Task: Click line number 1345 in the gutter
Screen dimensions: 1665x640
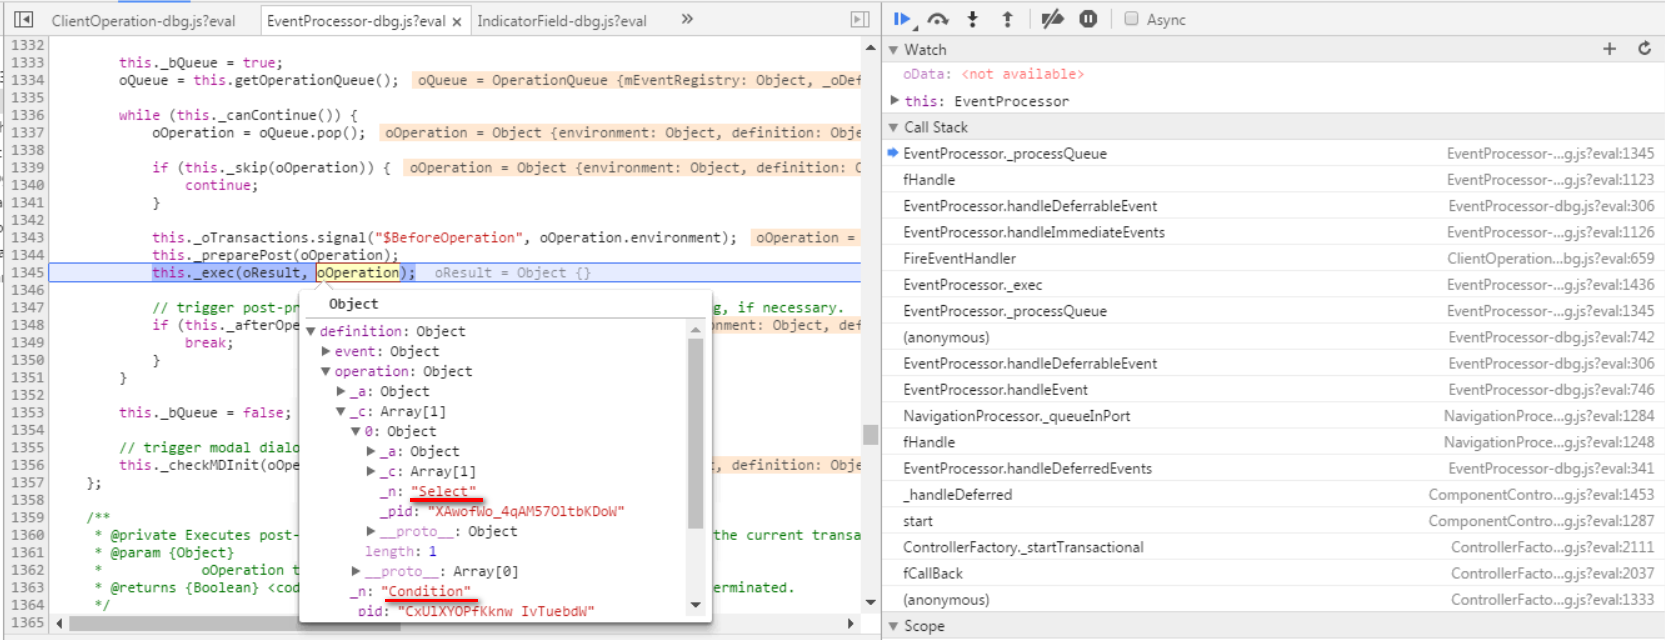Action: tap(27, 272)
